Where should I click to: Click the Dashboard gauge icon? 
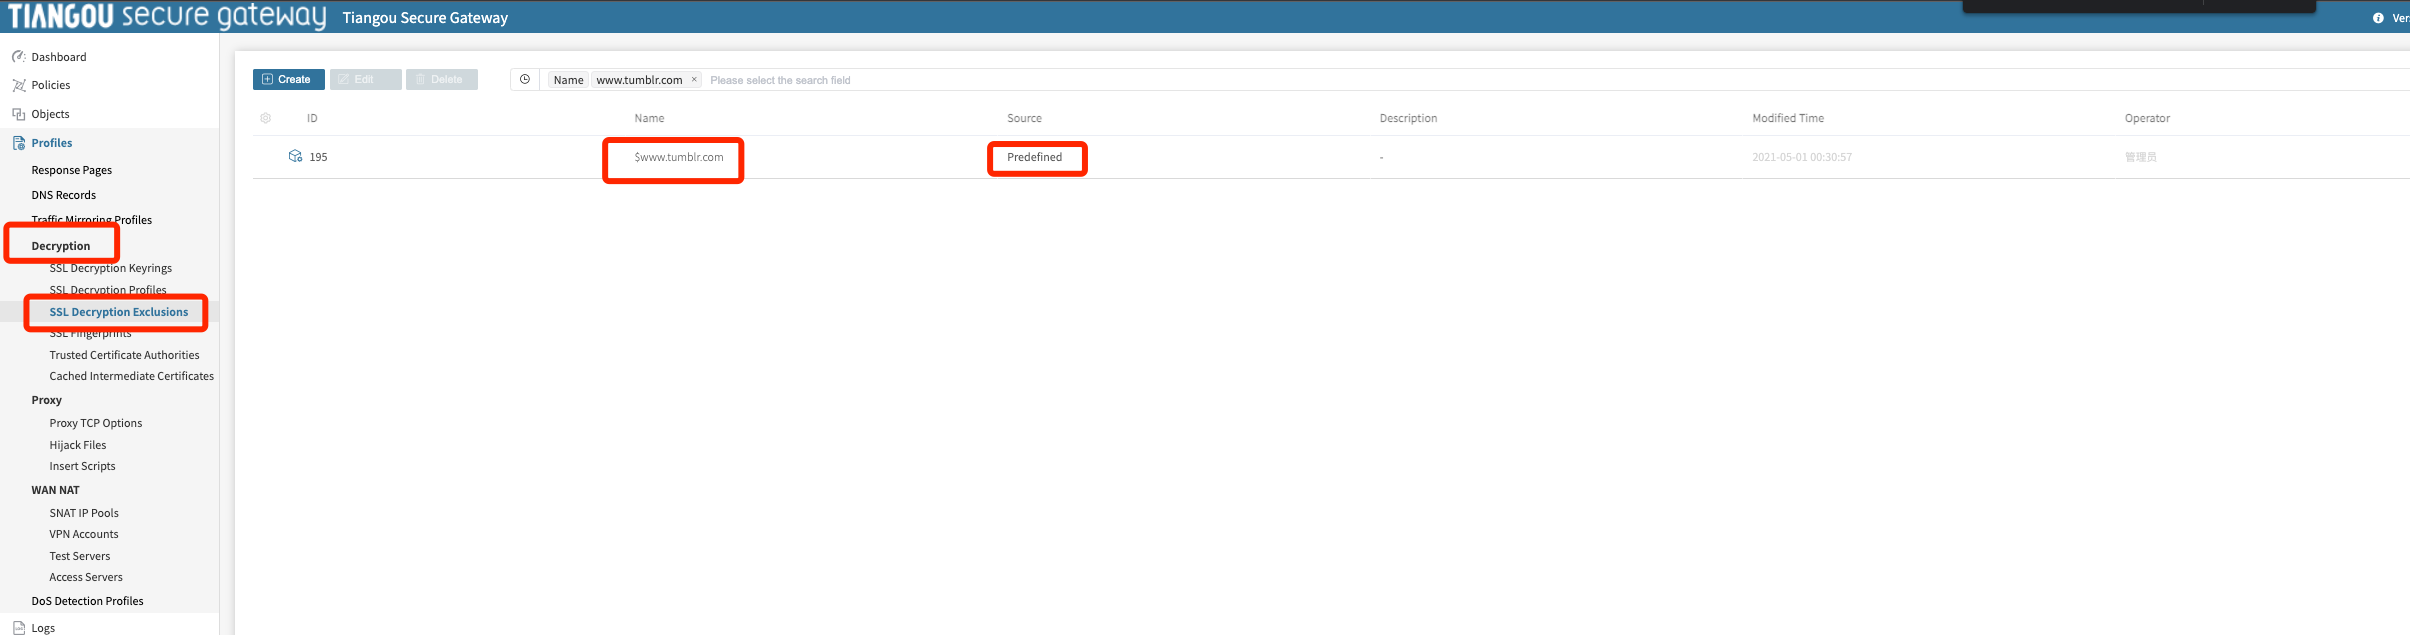click(18, 57)
